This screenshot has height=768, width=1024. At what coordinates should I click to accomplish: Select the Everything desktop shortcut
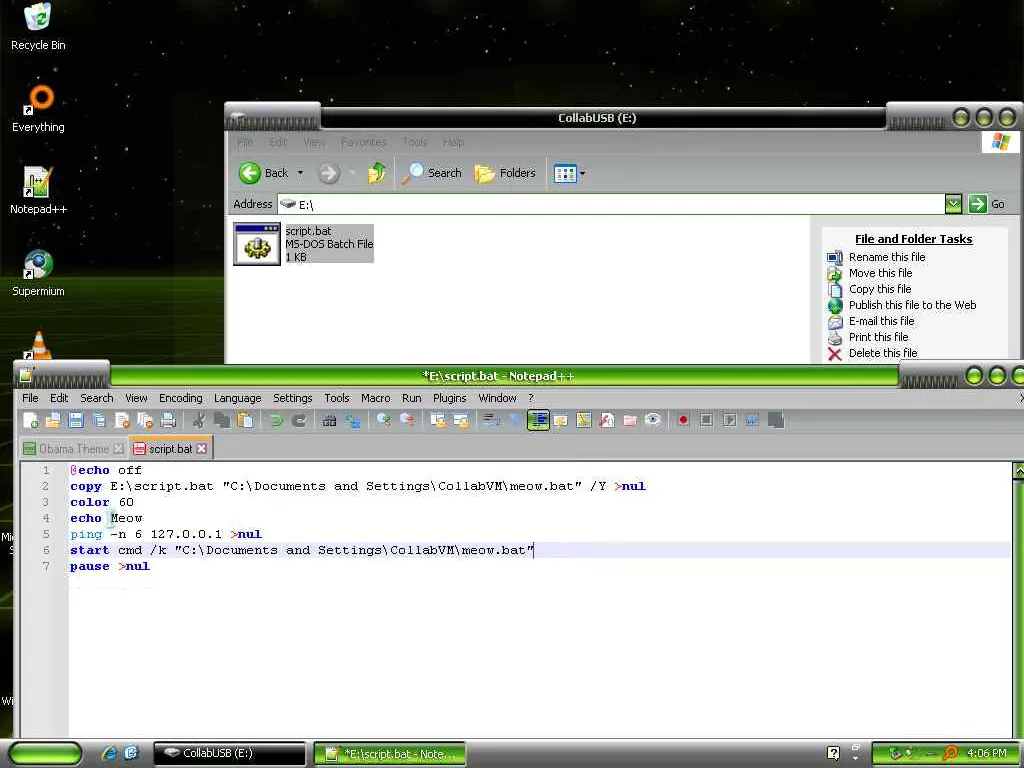(39, 108)
